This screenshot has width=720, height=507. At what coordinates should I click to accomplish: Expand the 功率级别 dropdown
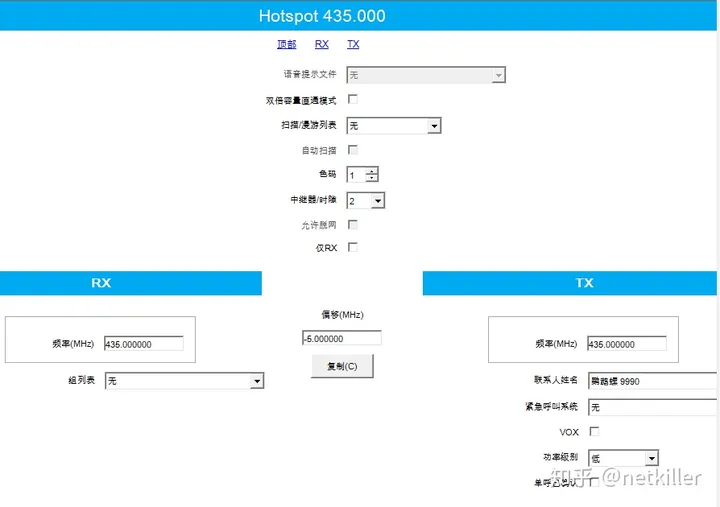(651, 458)
